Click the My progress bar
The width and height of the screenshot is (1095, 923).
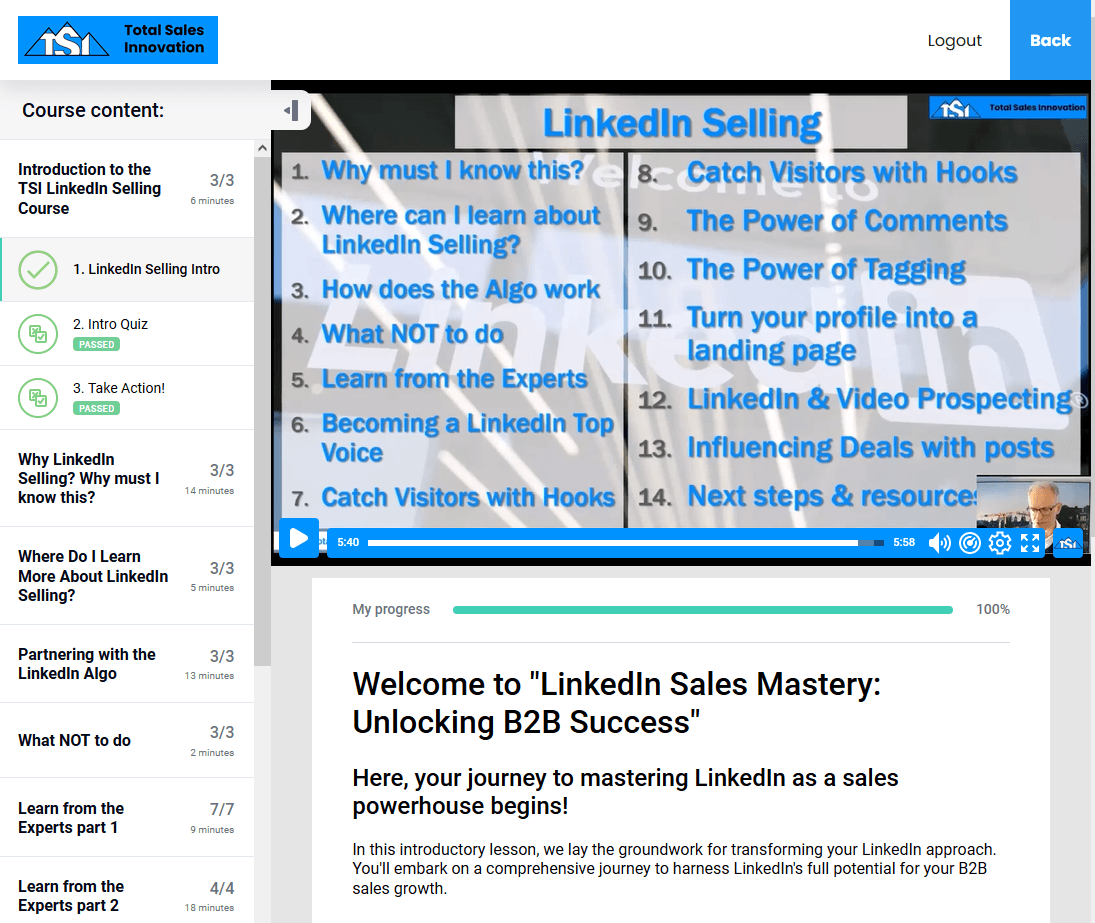[703, 610]
